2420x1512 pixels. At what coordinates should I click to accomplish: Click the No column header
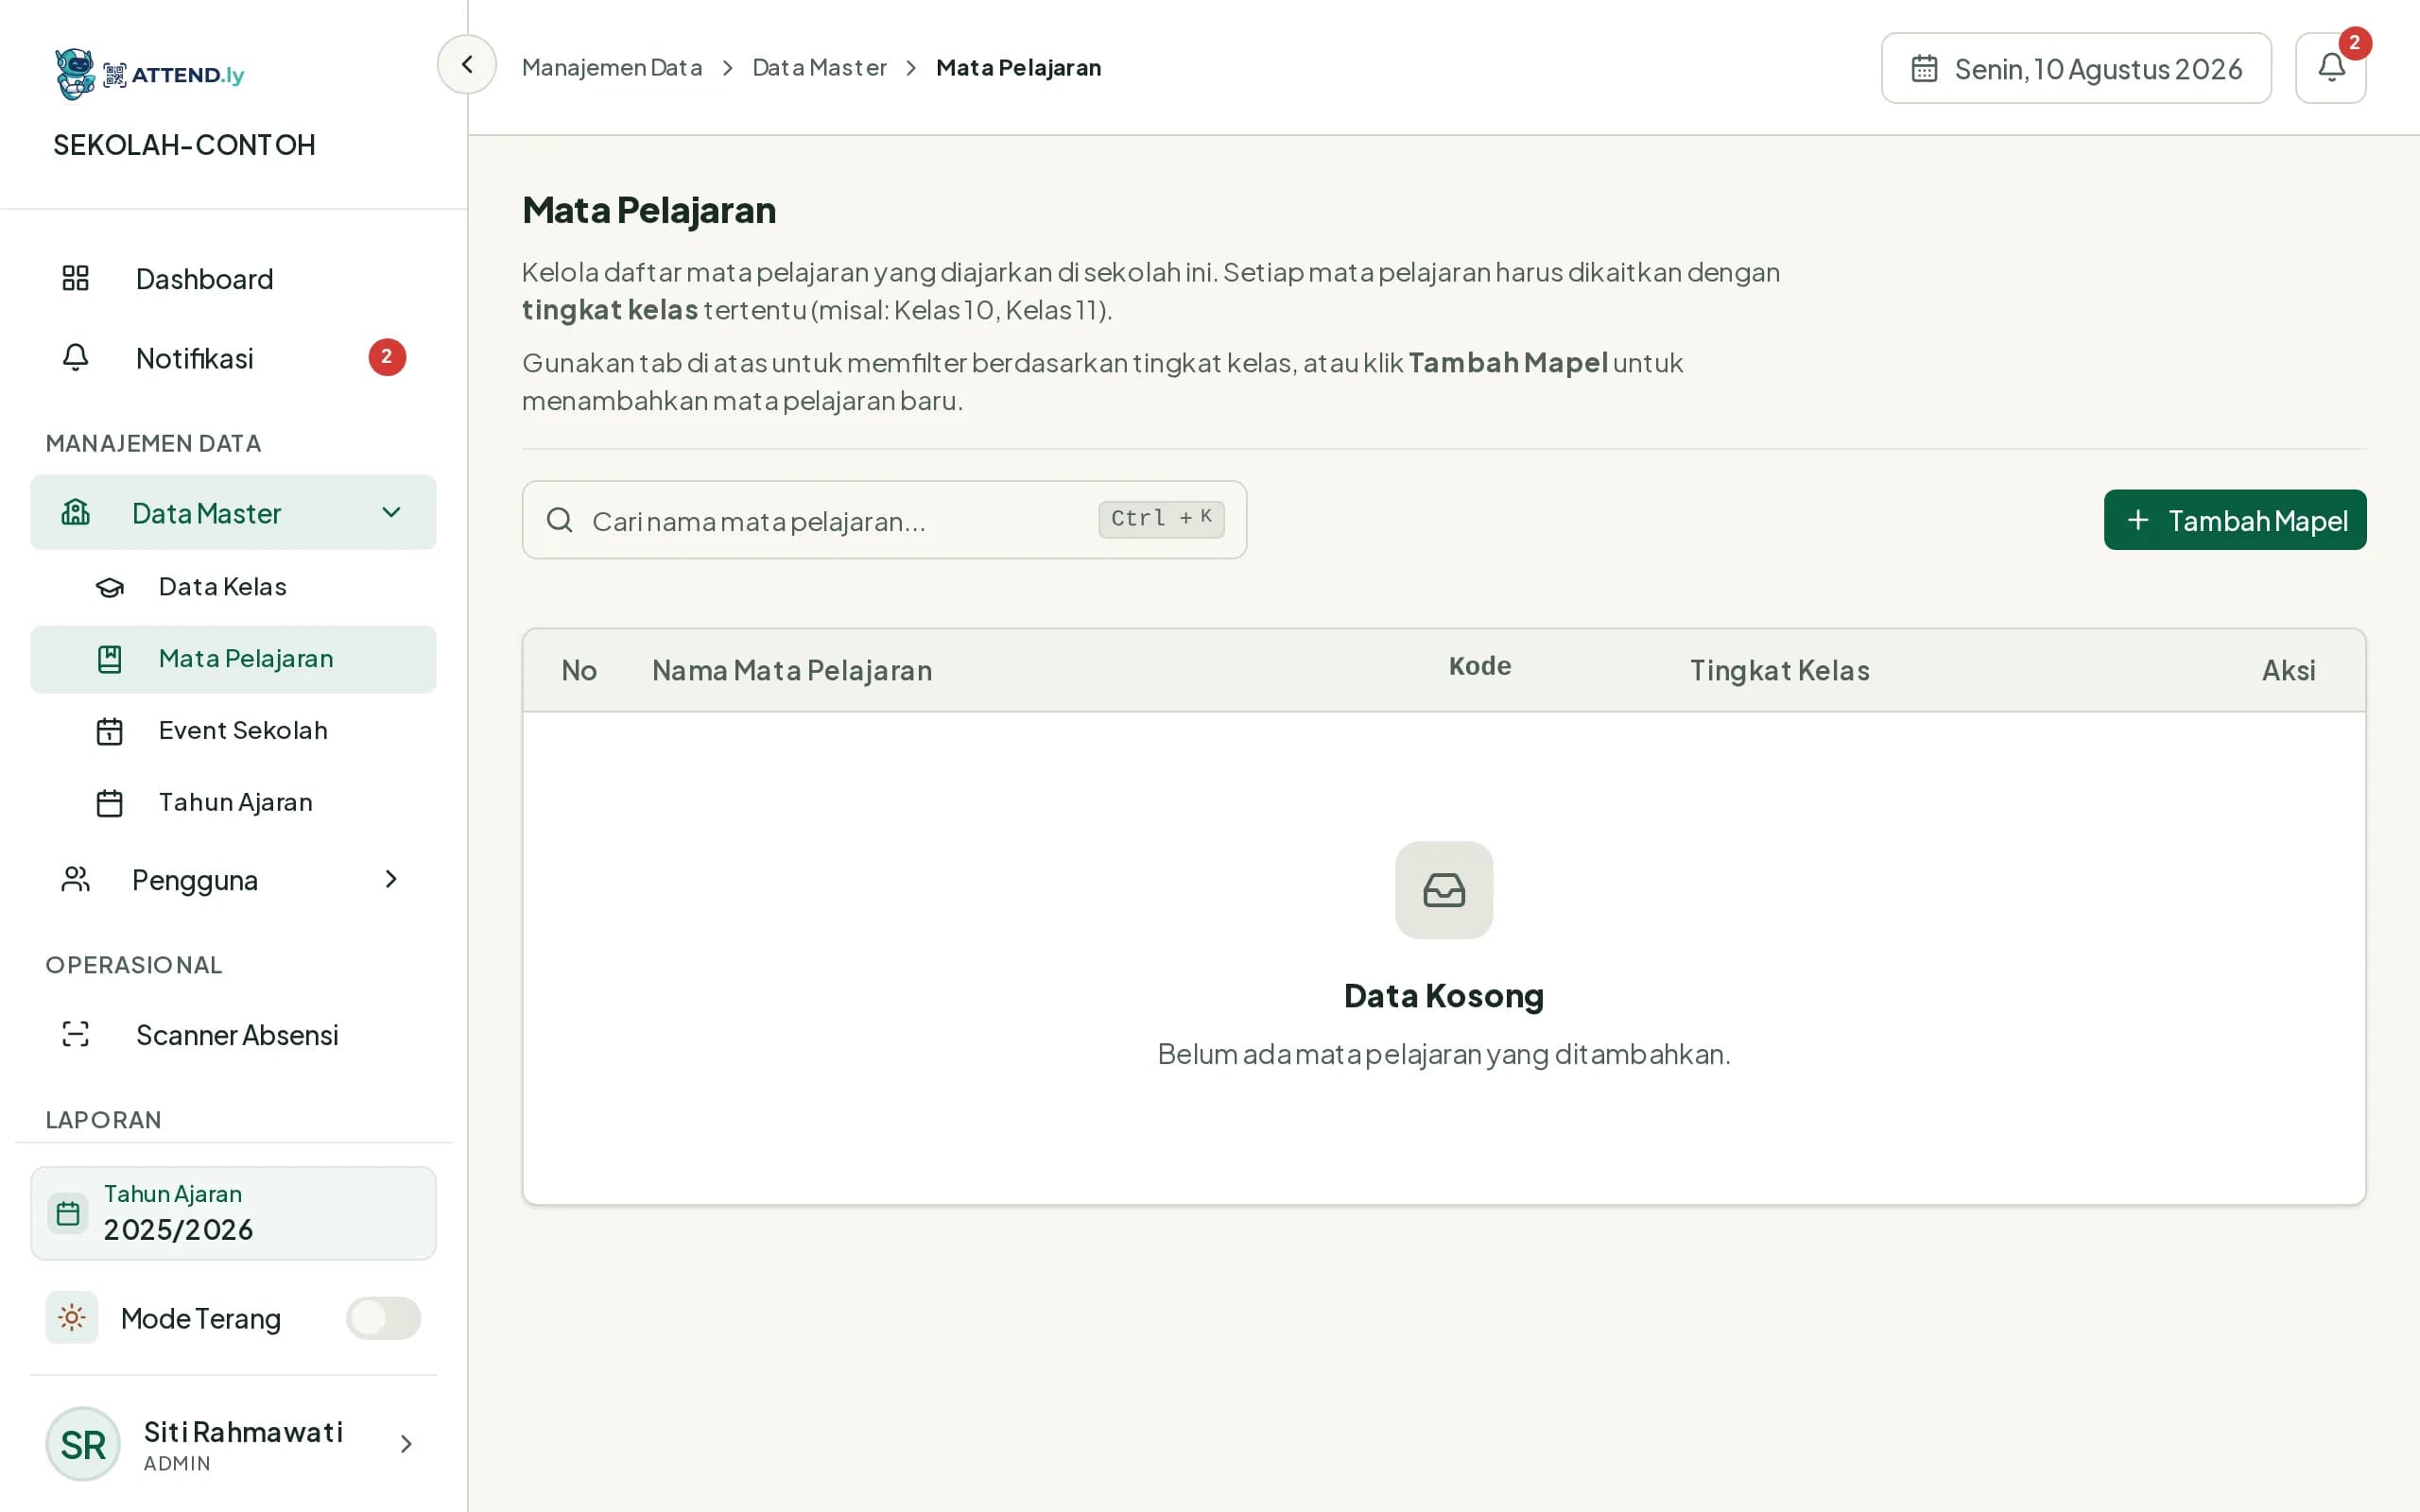point(579,671)
